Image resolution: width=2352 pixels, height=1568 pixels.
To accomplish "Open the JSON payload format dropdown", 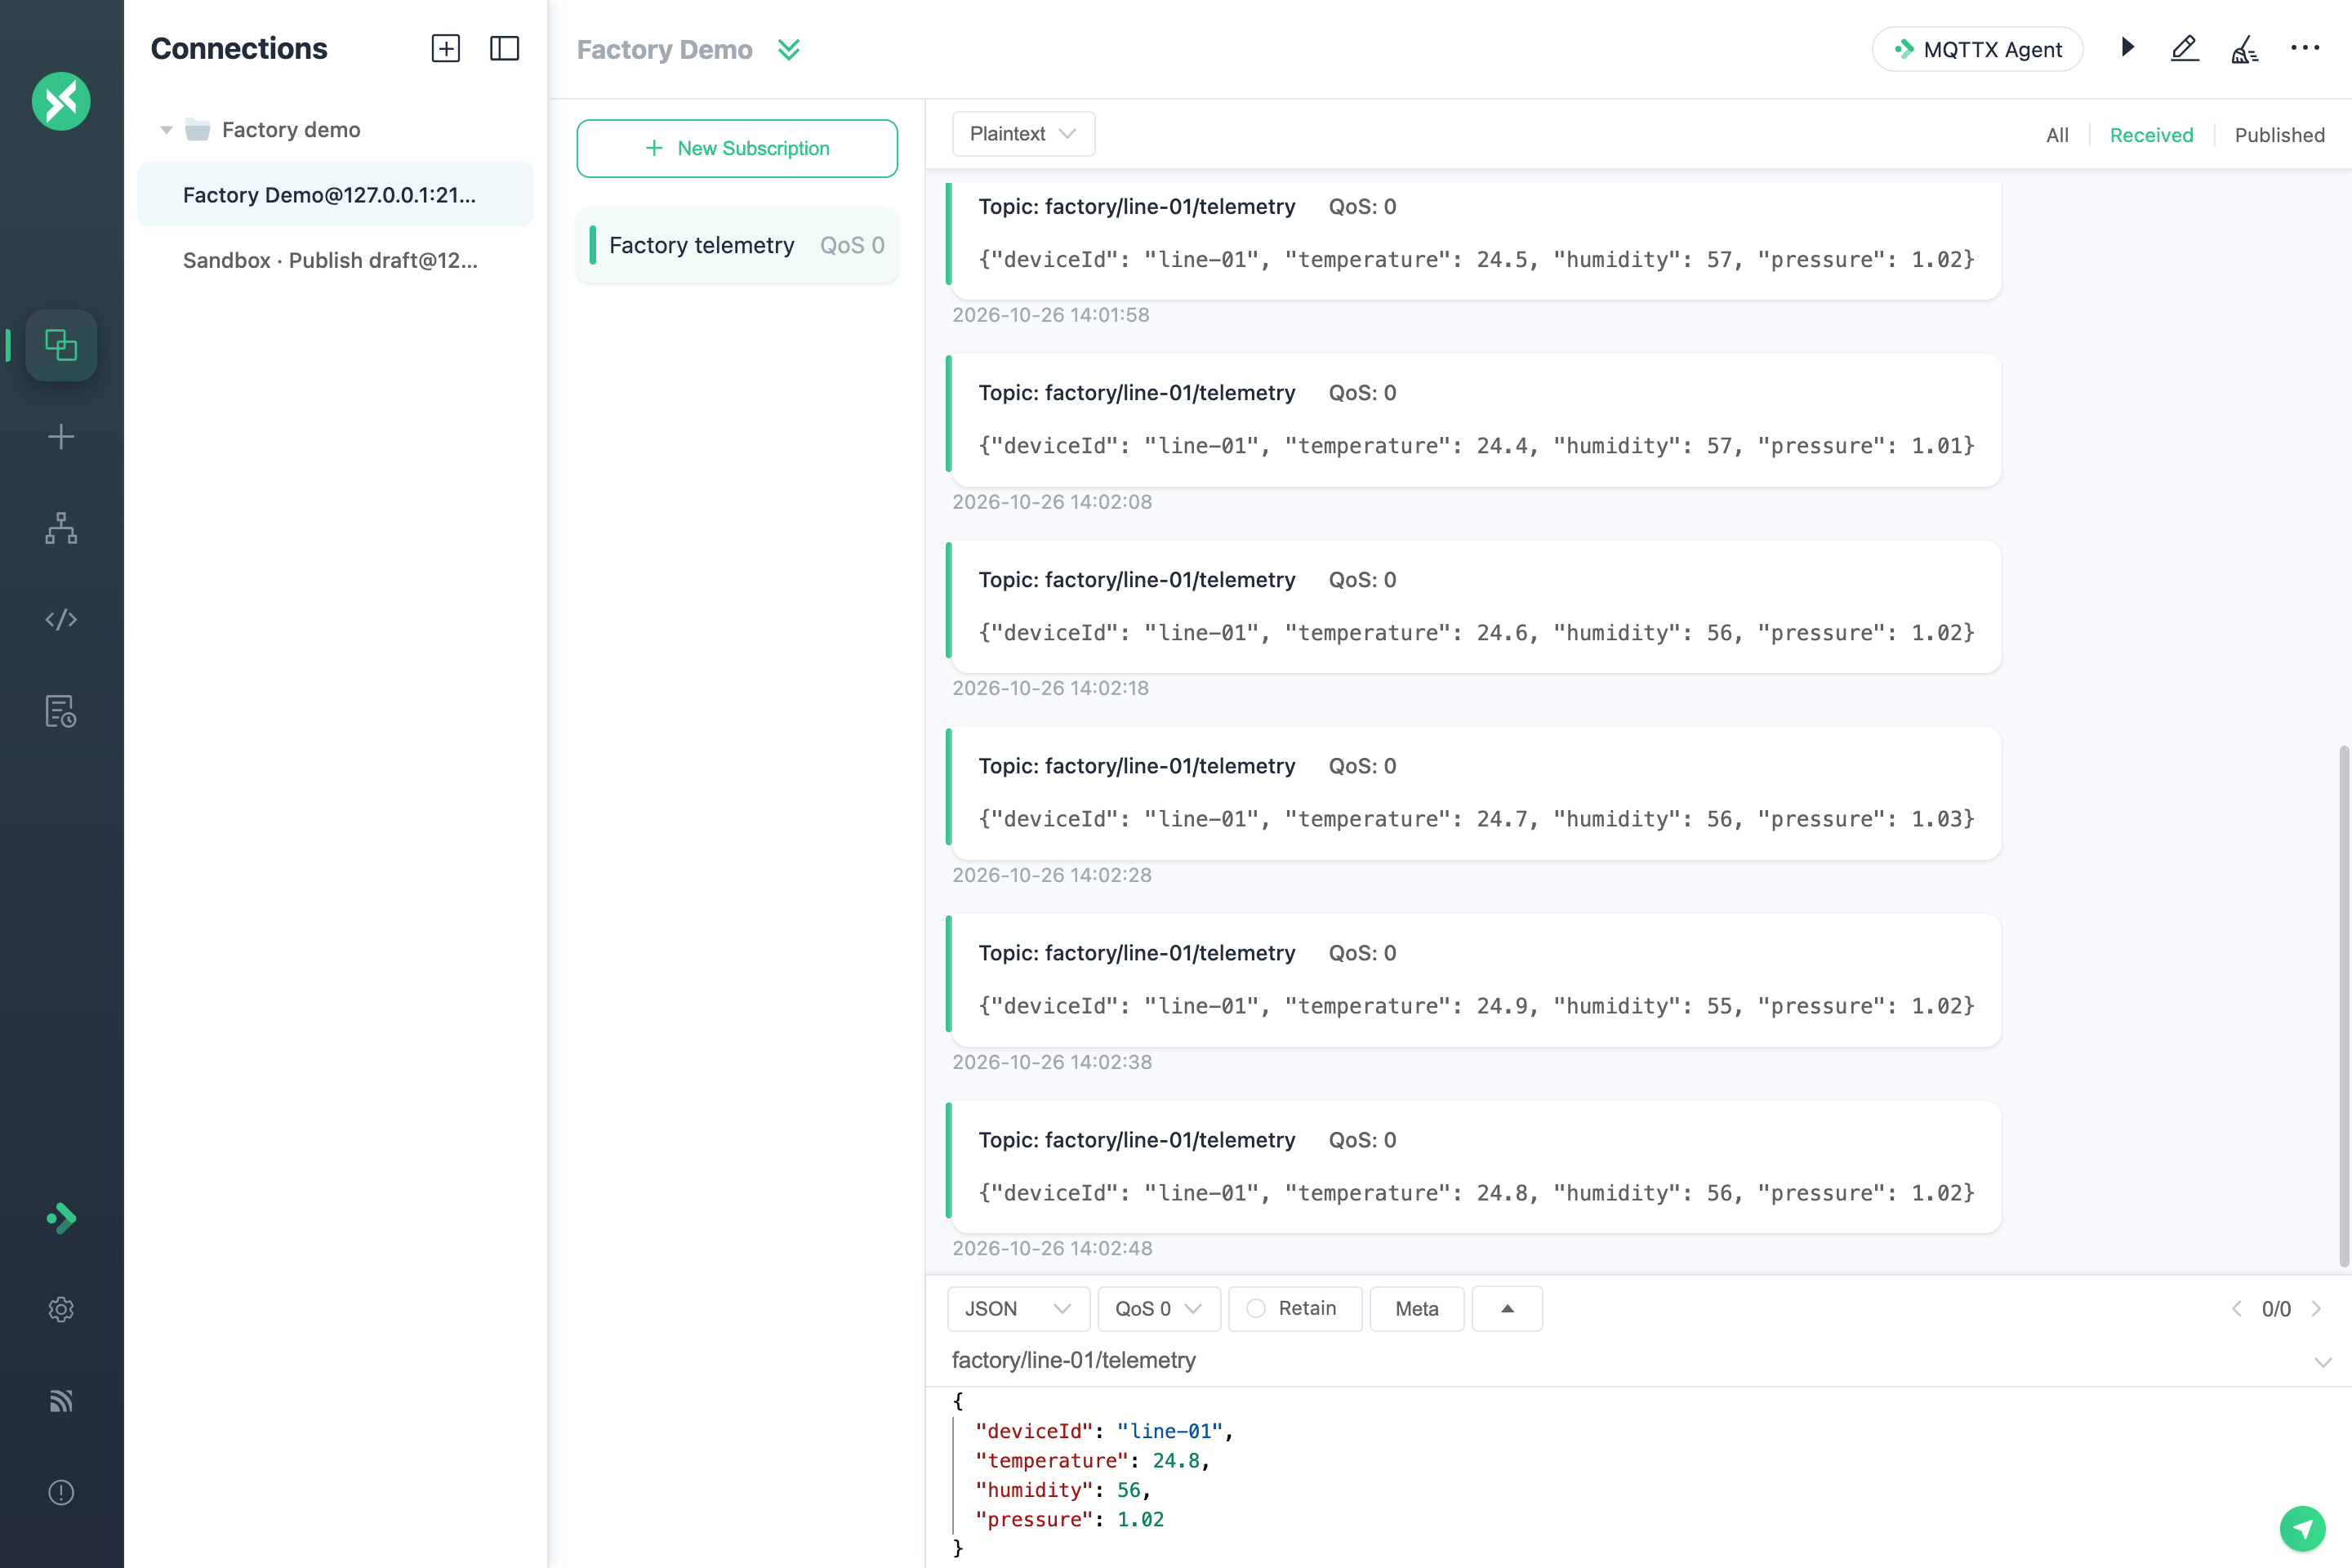I will coord(1018,1308).
